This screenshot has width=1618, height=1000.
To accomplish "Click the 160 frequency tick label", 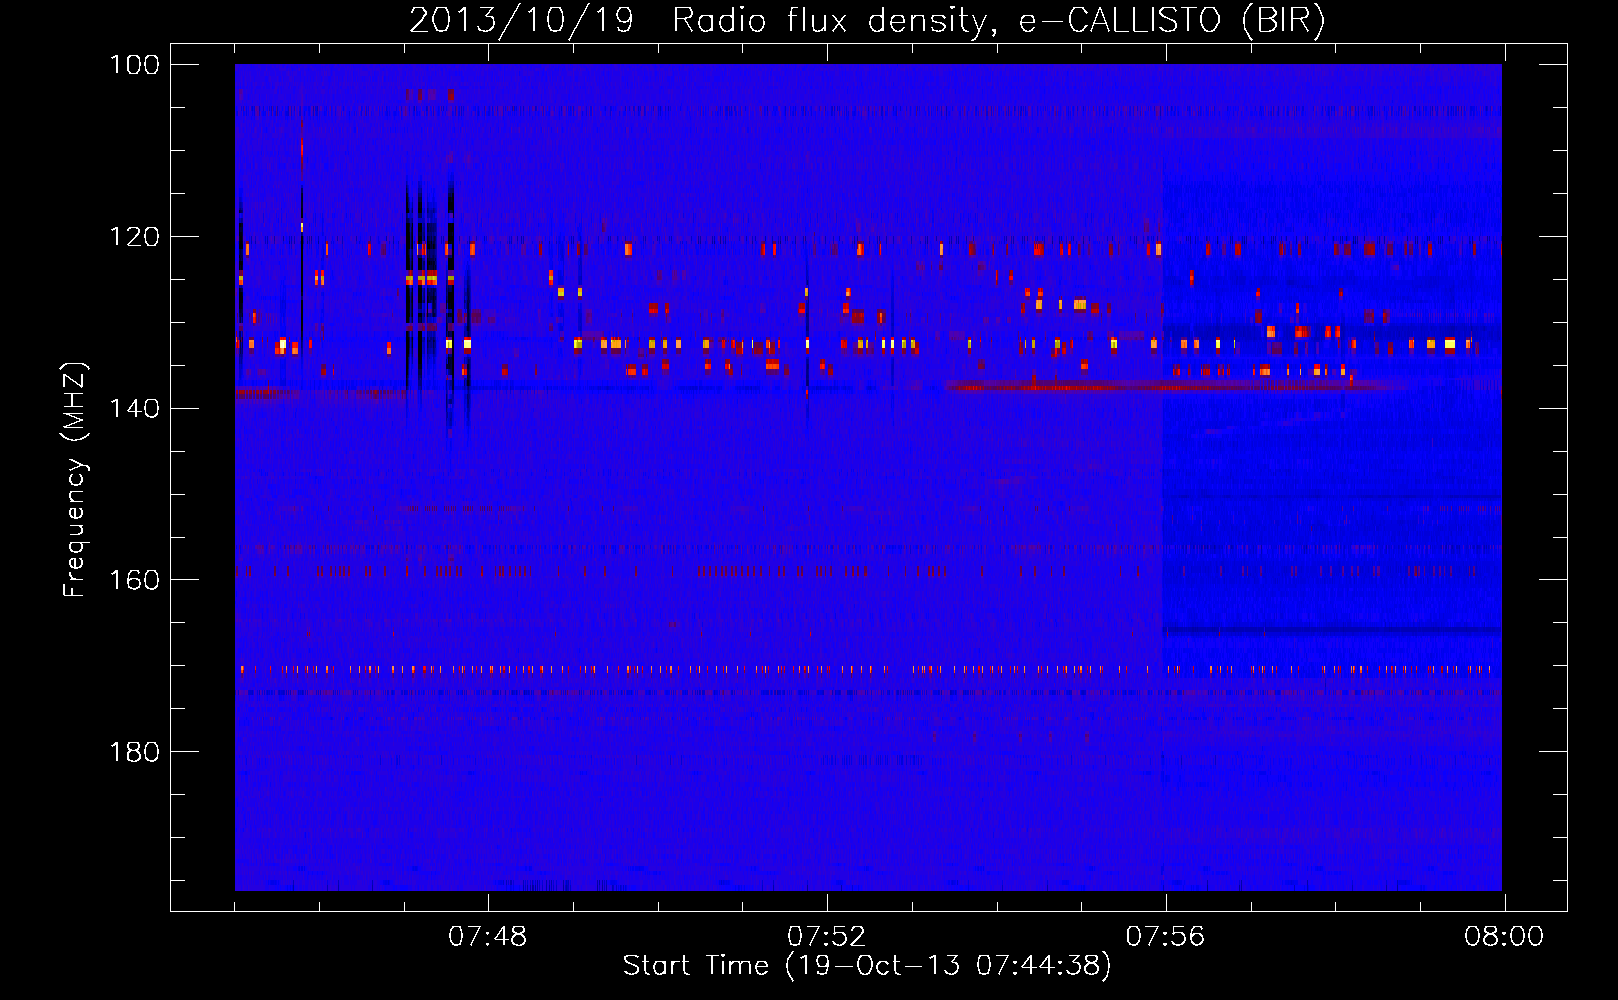I will point(135,580).
